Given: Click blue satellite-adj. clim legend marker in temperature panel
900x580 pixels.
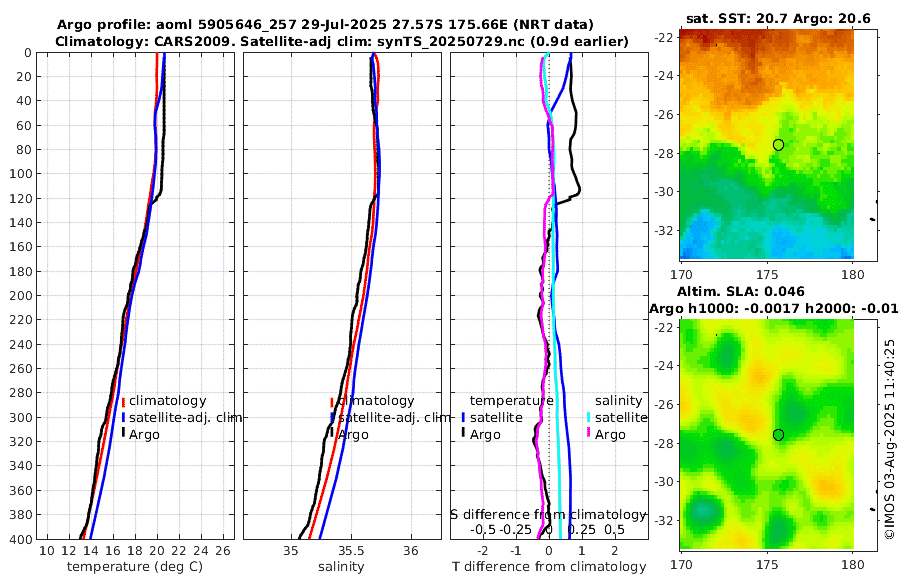Looking at the screenshot, I should click(123, 417).
